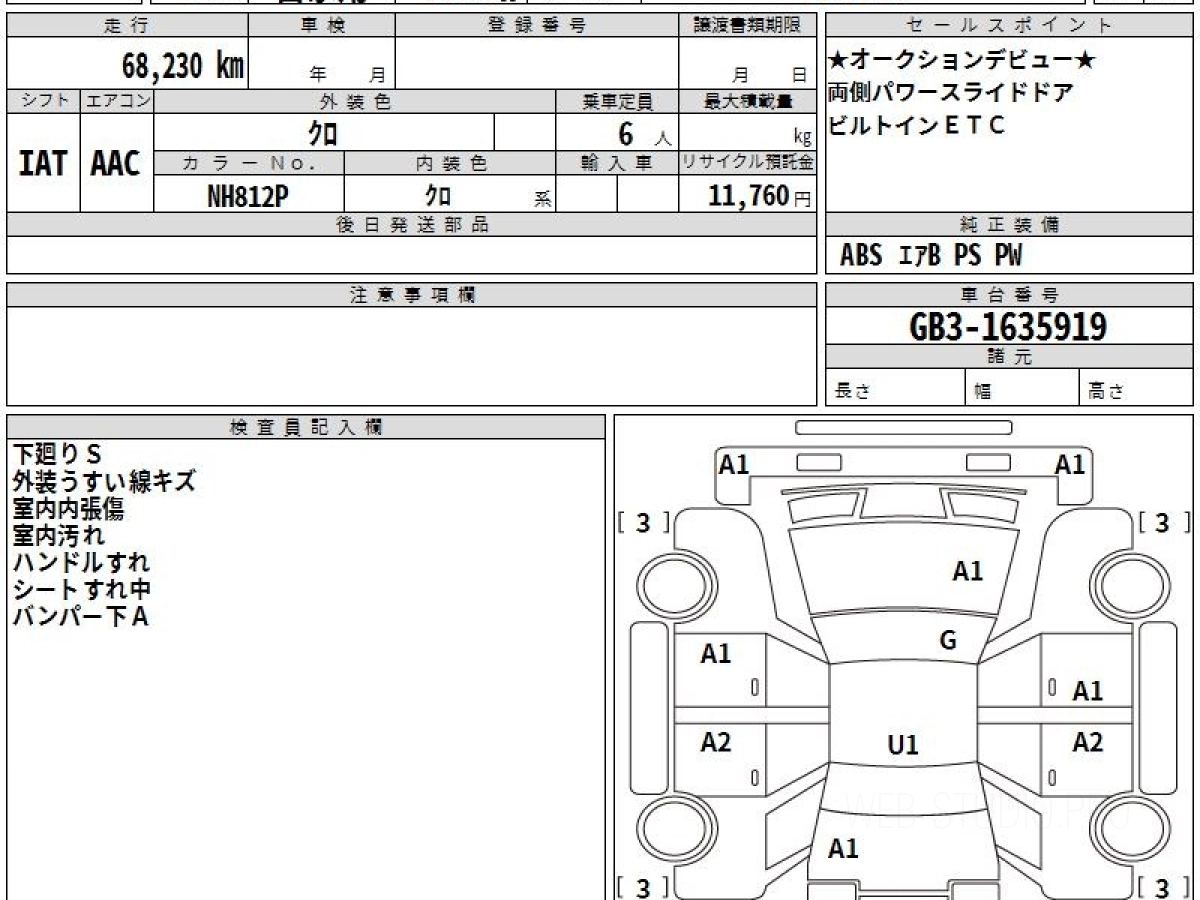Select the セールスポイント header

tap(1010, 26)
